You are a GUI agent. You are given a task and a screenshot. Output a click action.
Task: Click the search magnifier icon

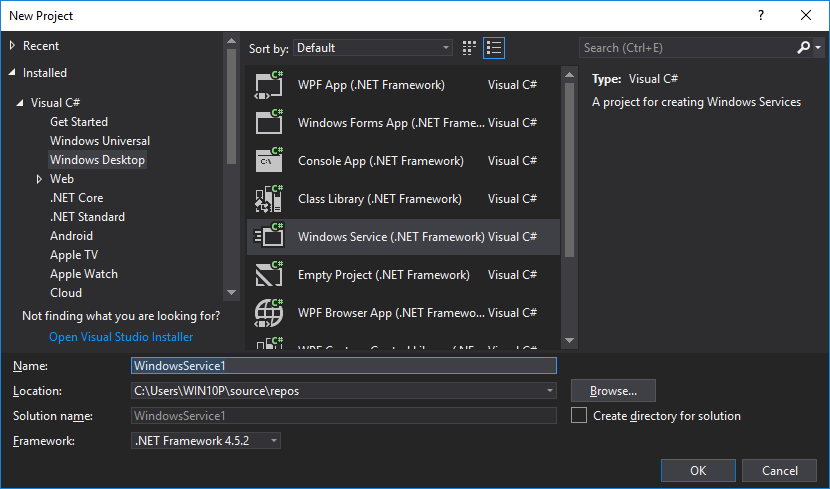click(x=803, y=48)
